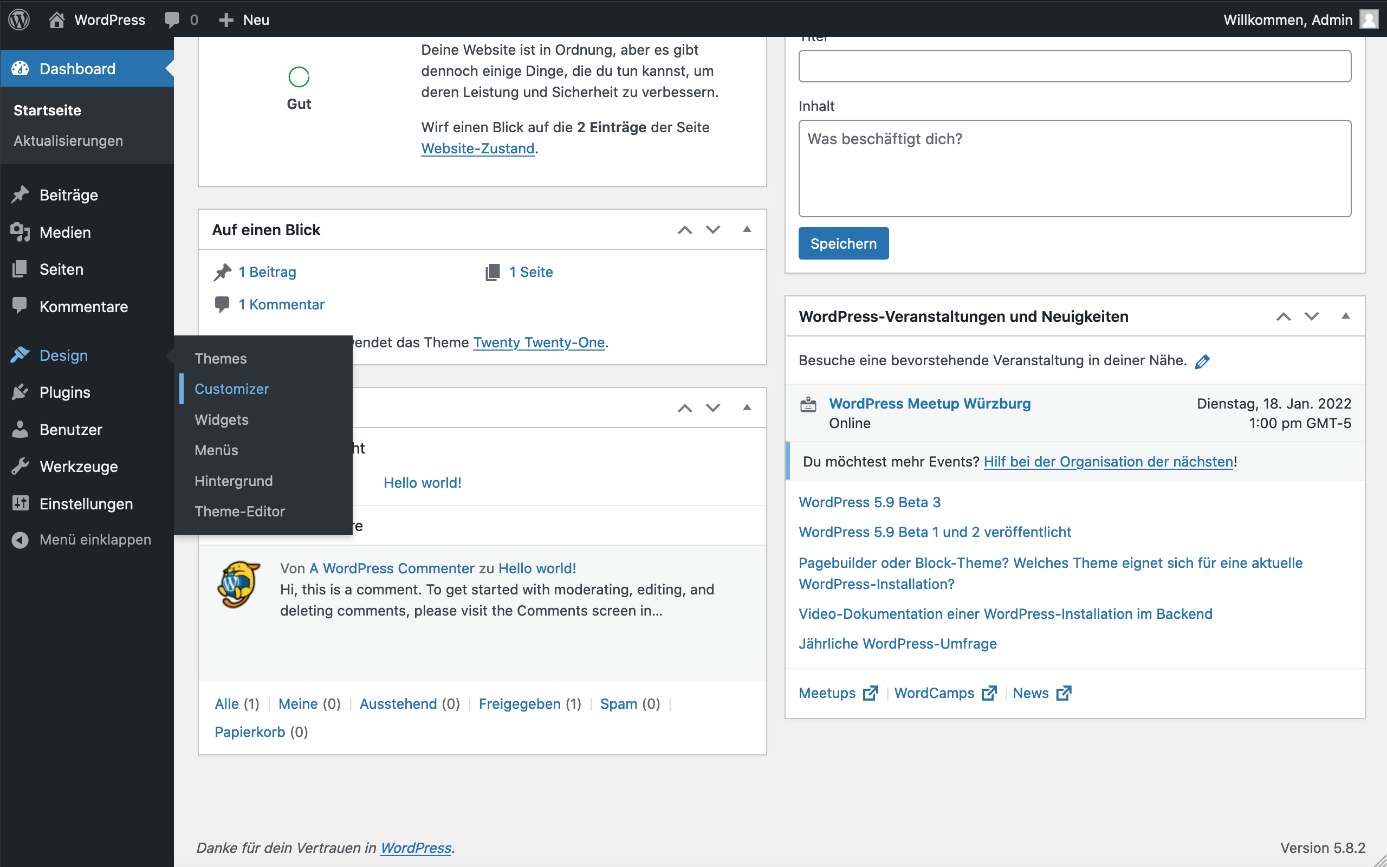Click the WordPress logo in admin bar
The height and width of the screenshot is (867, 1387).
coord(19,19)
